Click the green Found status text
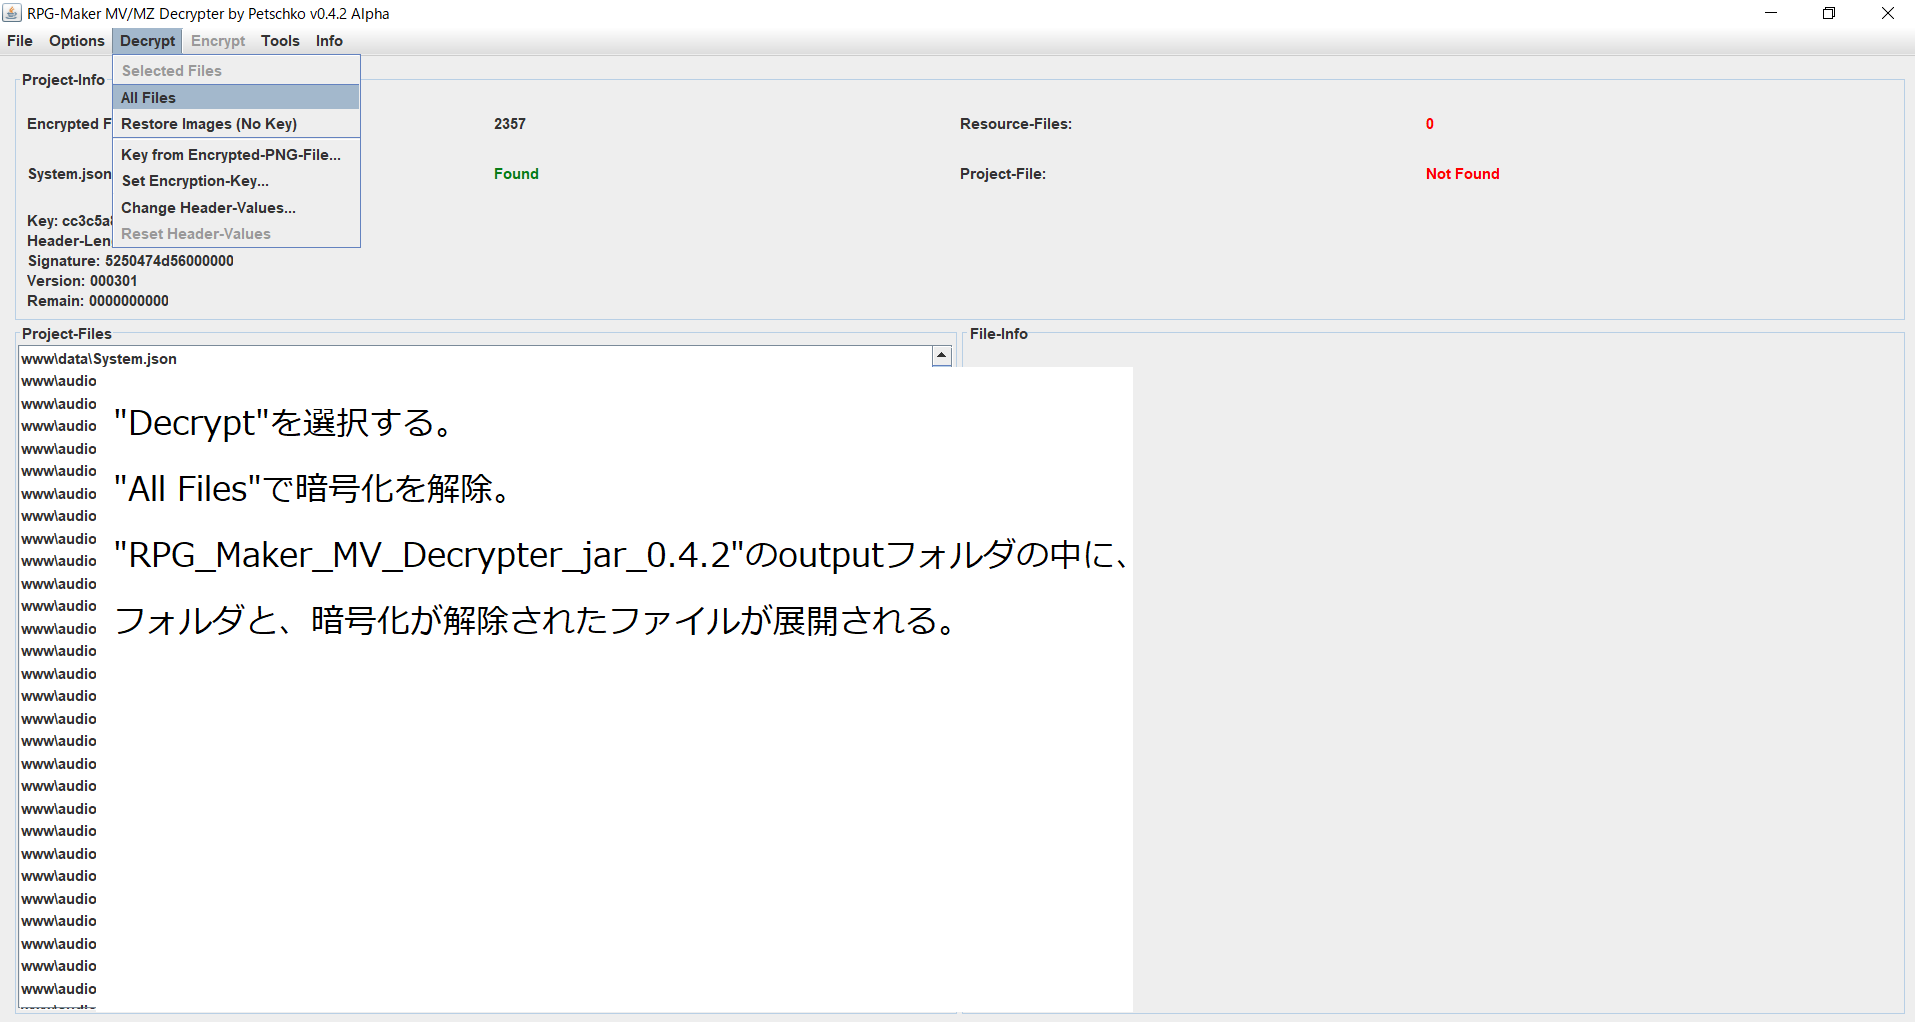1915x1022 pixels. point(516,174)
